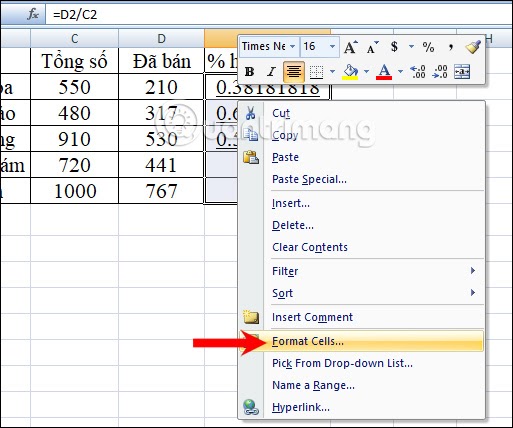Click the cell labeled Đã bán

[x=161, y=61]
